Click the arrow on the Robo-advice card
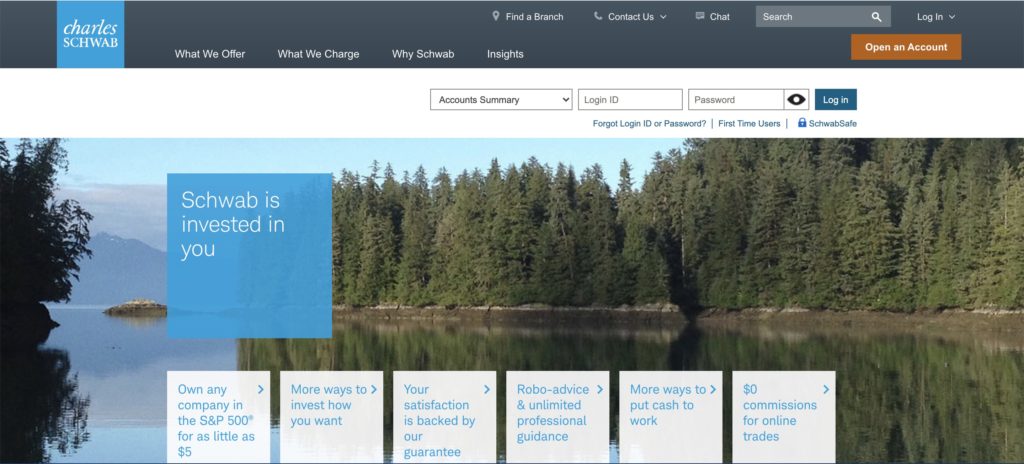 pyautogui.click(x=600, y=389)
